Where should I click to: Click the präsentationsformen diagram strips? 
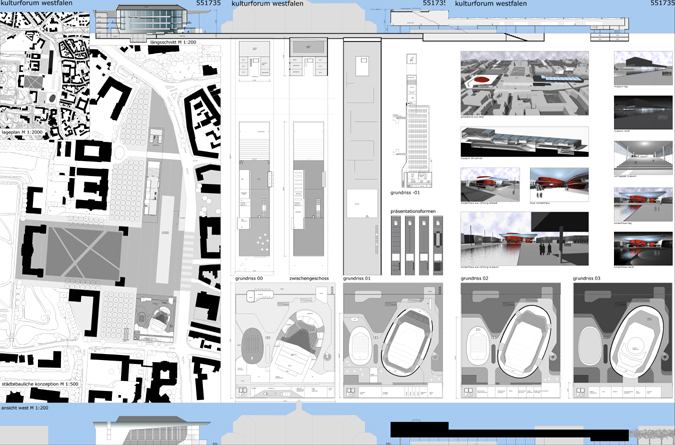tap(413, 245)
